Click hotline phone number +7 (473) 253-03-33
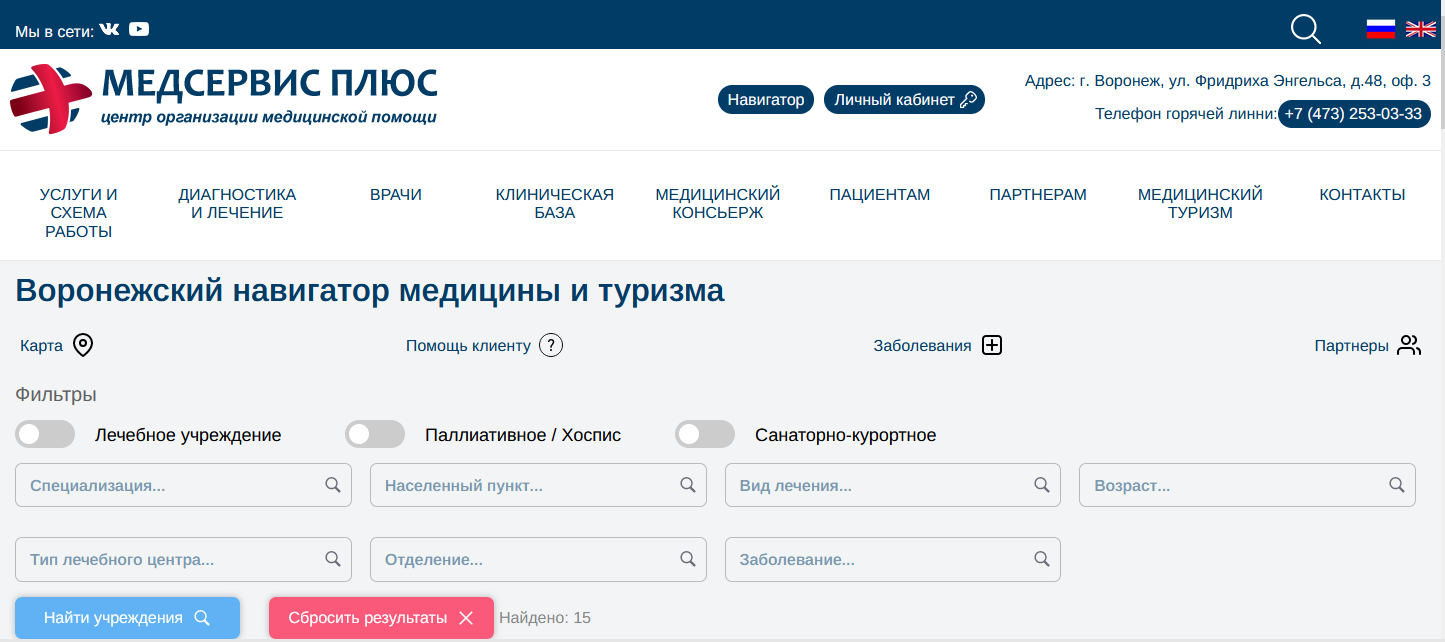The width and height of the screenshot is (1445, 642). [1354, 114]
